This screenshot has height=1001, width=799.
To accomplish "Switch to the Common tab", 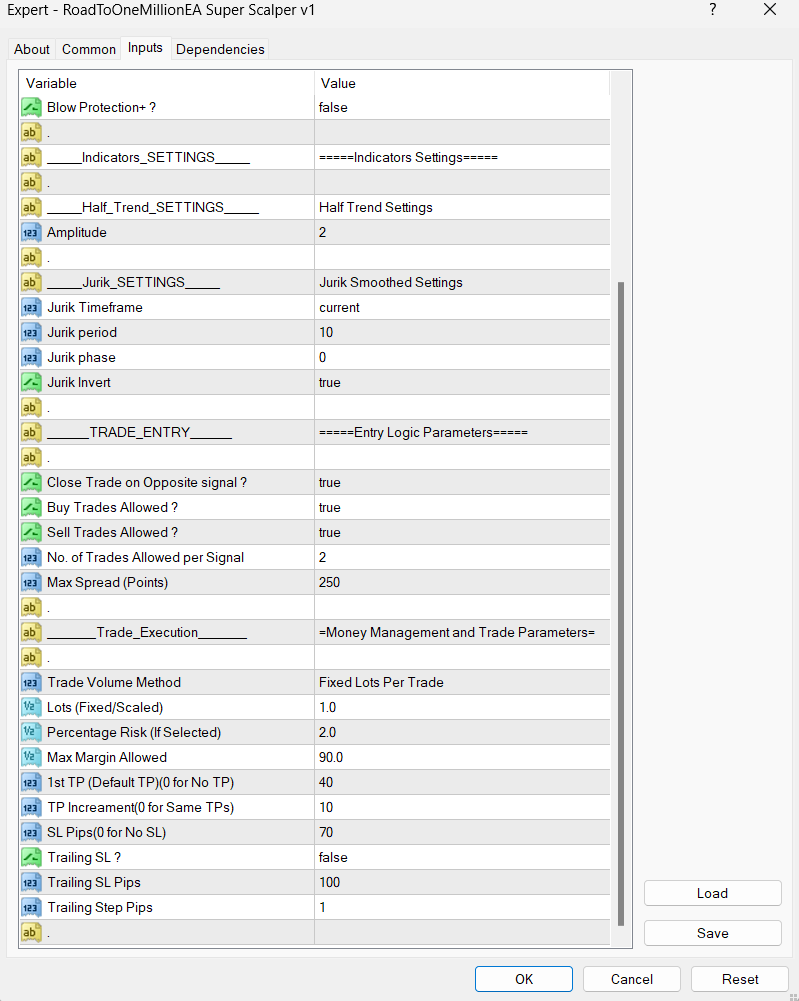I will click(88, 49).
